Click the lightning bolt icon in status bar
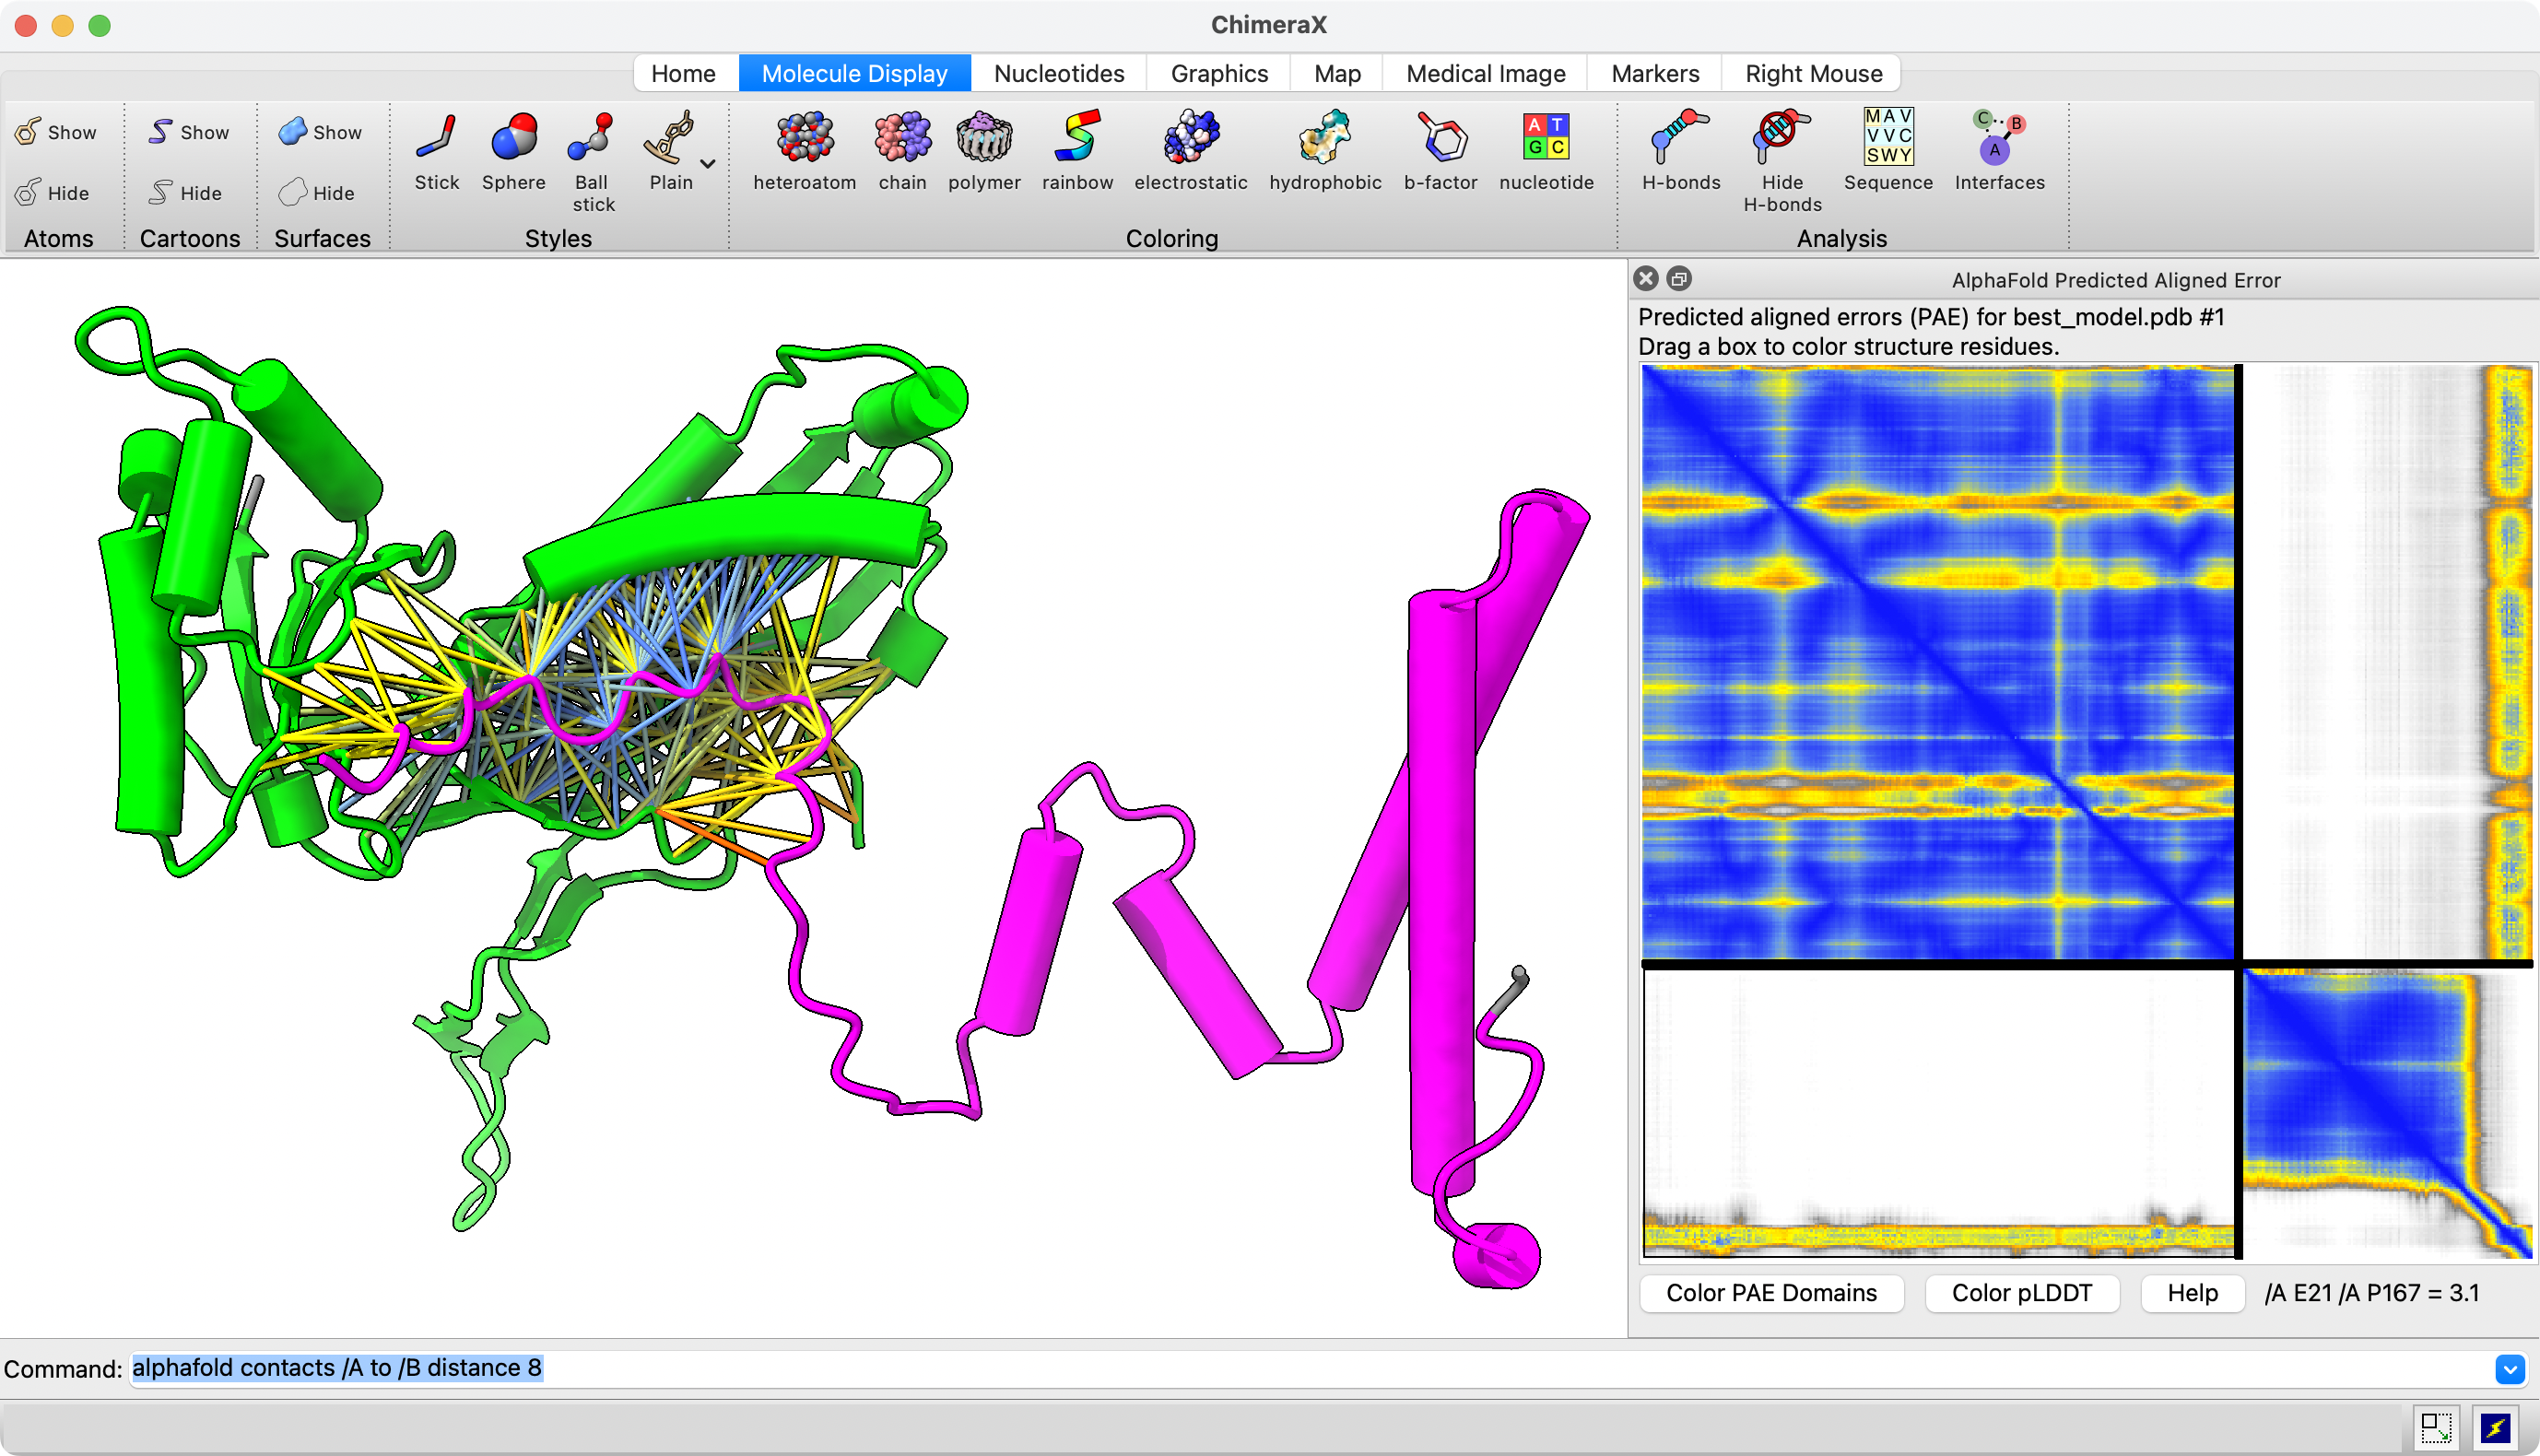The width and height of the screenshot is (2540, 1456). tap(2496, 1427)
